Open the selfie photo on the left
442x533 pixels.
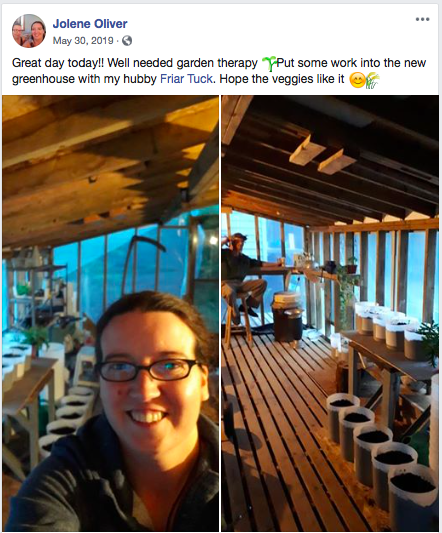110,313
